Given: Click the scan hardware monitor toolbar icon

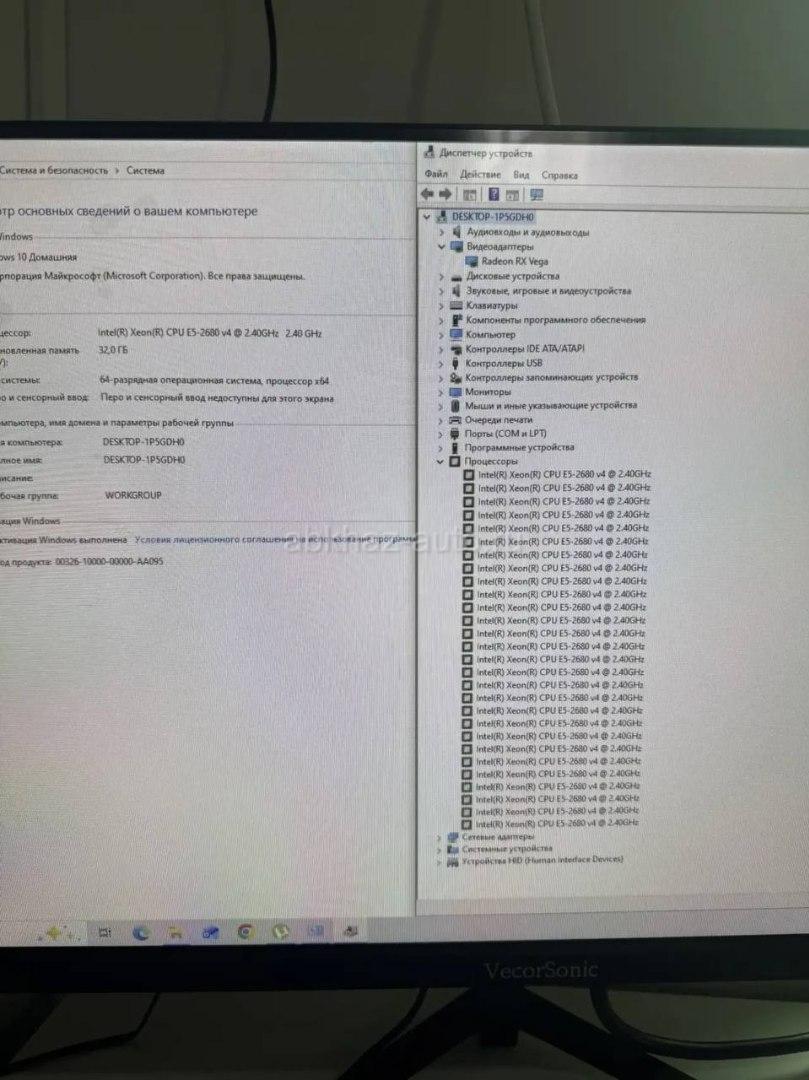Looking at the screenshot, I should click(536, 195).
